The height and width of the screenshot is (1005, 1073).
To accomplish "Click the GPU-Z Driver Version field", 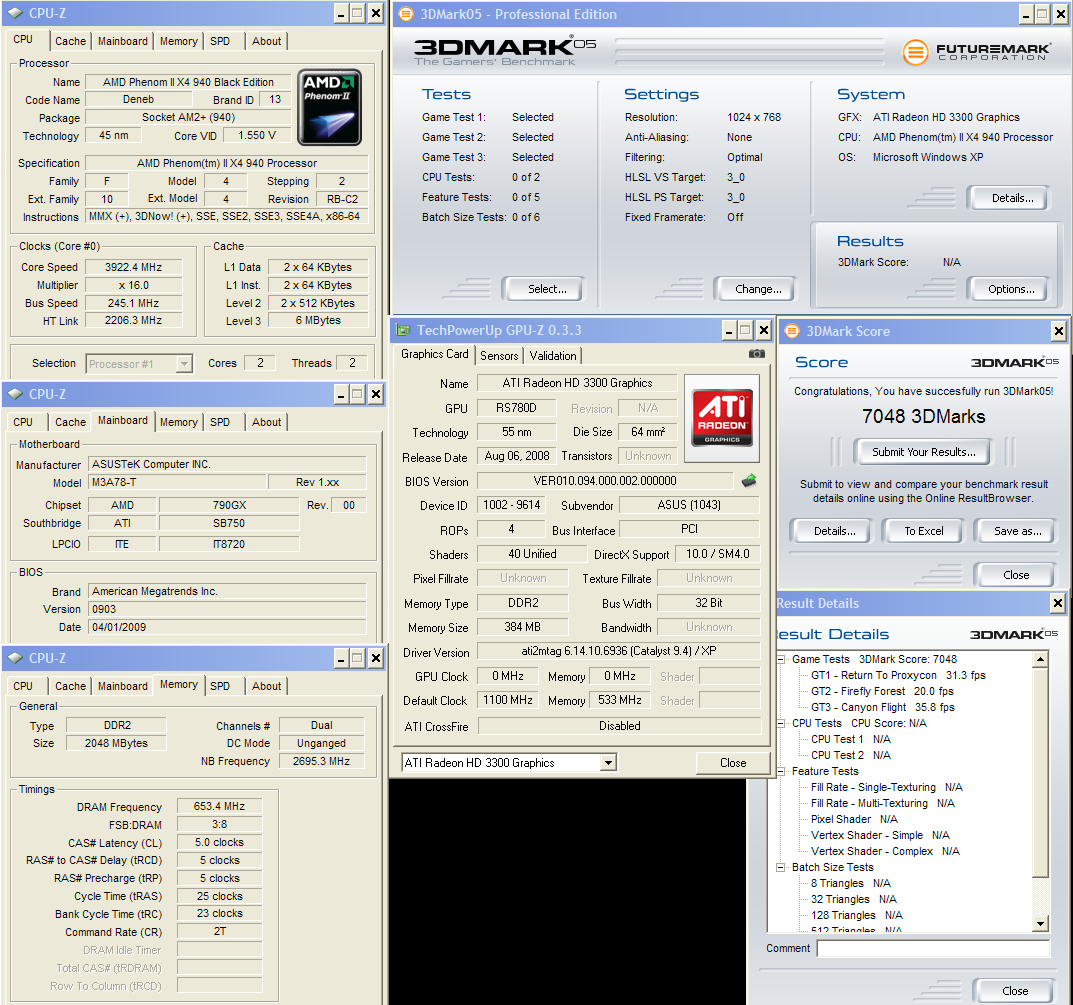I will [619, 651].
